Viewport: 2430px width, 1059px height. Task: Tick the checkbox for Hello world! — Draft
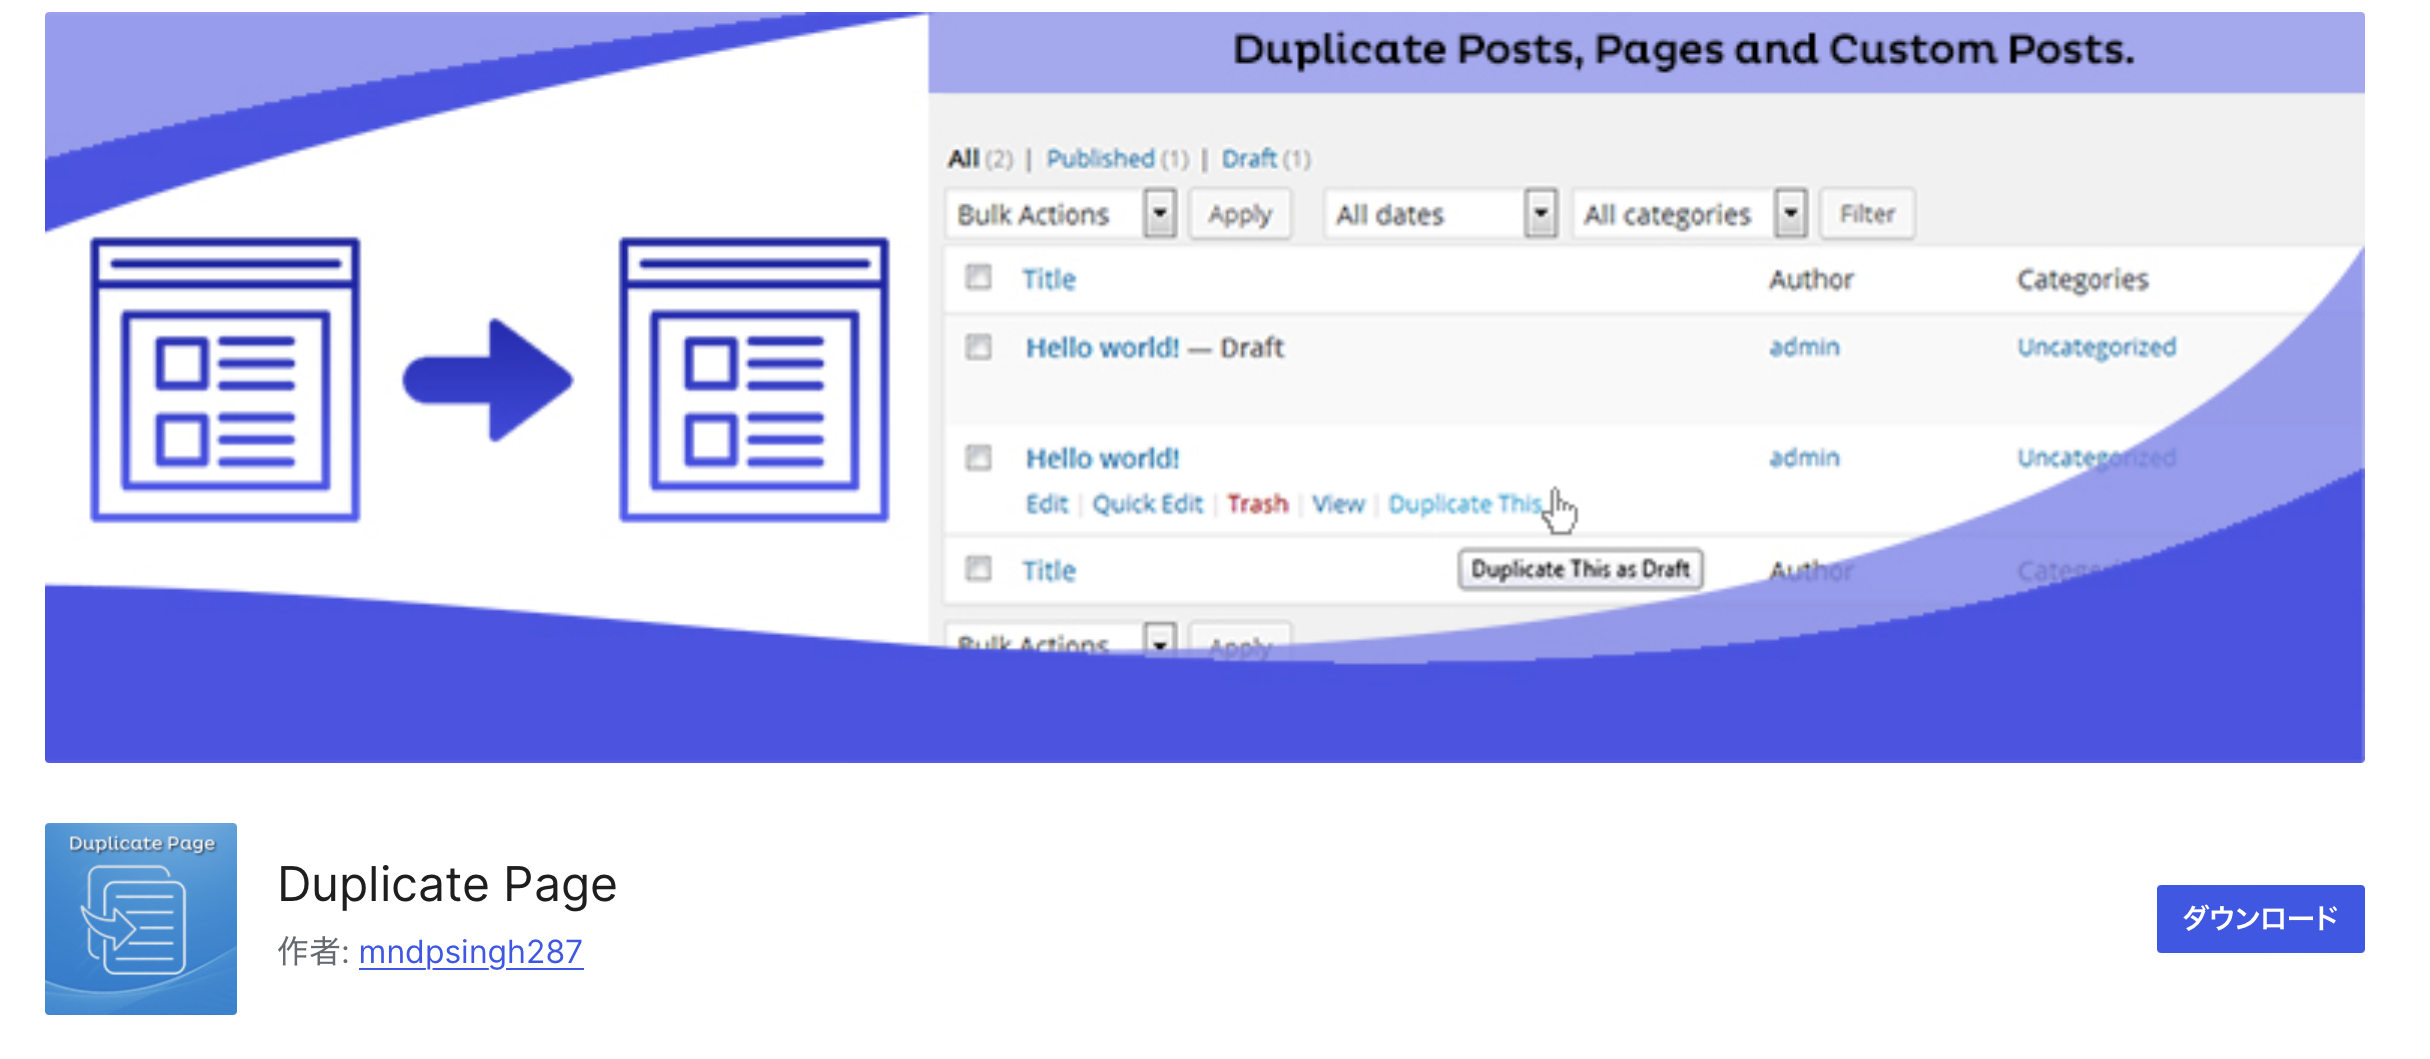[978, 346]
